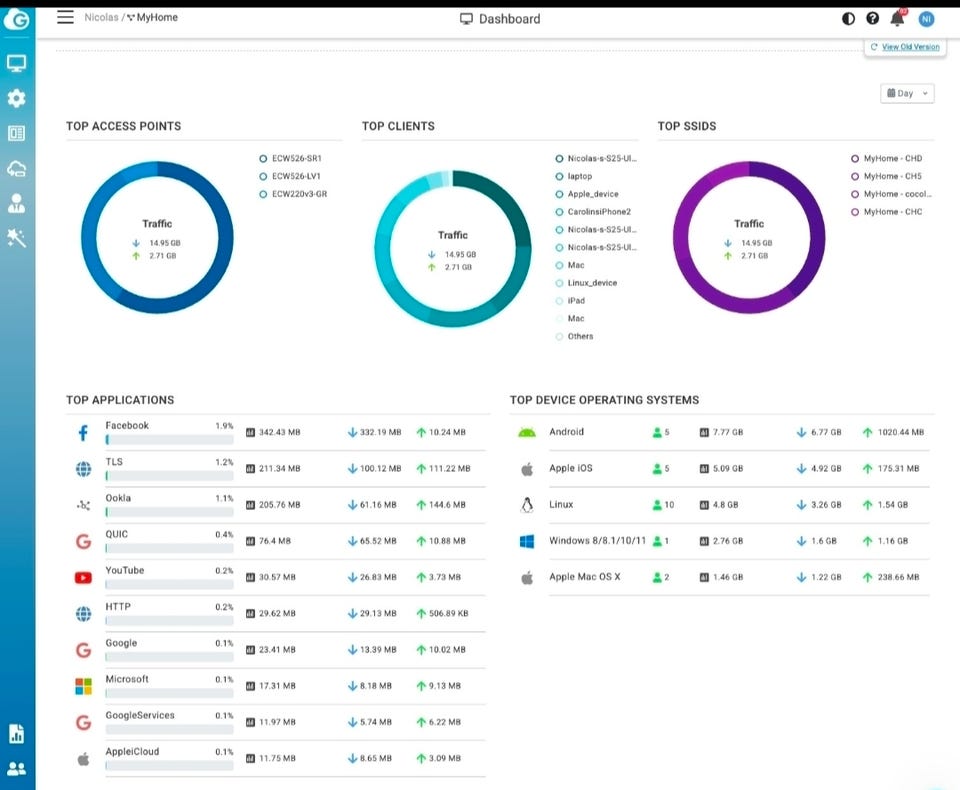Toggle laptop client legend entry
The image size is (960, 790).
pyautogui.click(x=574, y=176)
